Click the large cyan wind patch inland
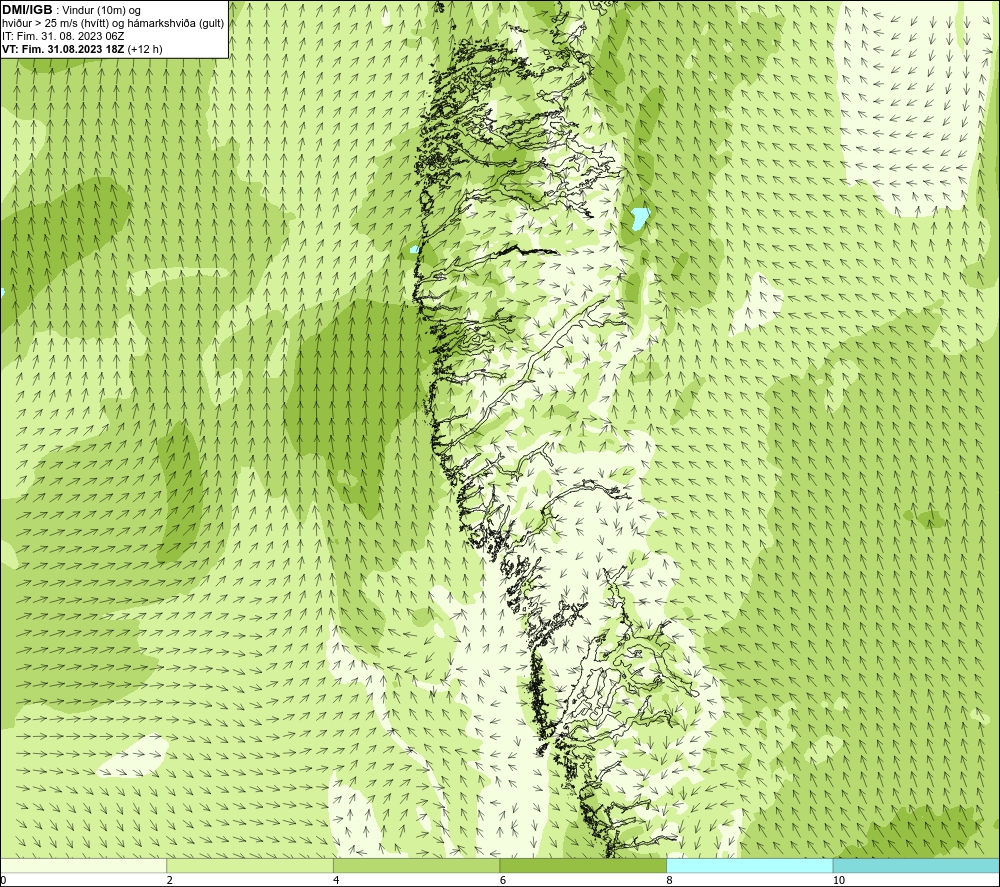Image resolution: width=1000 pixels, height=887 pixels. coord(640,218)
